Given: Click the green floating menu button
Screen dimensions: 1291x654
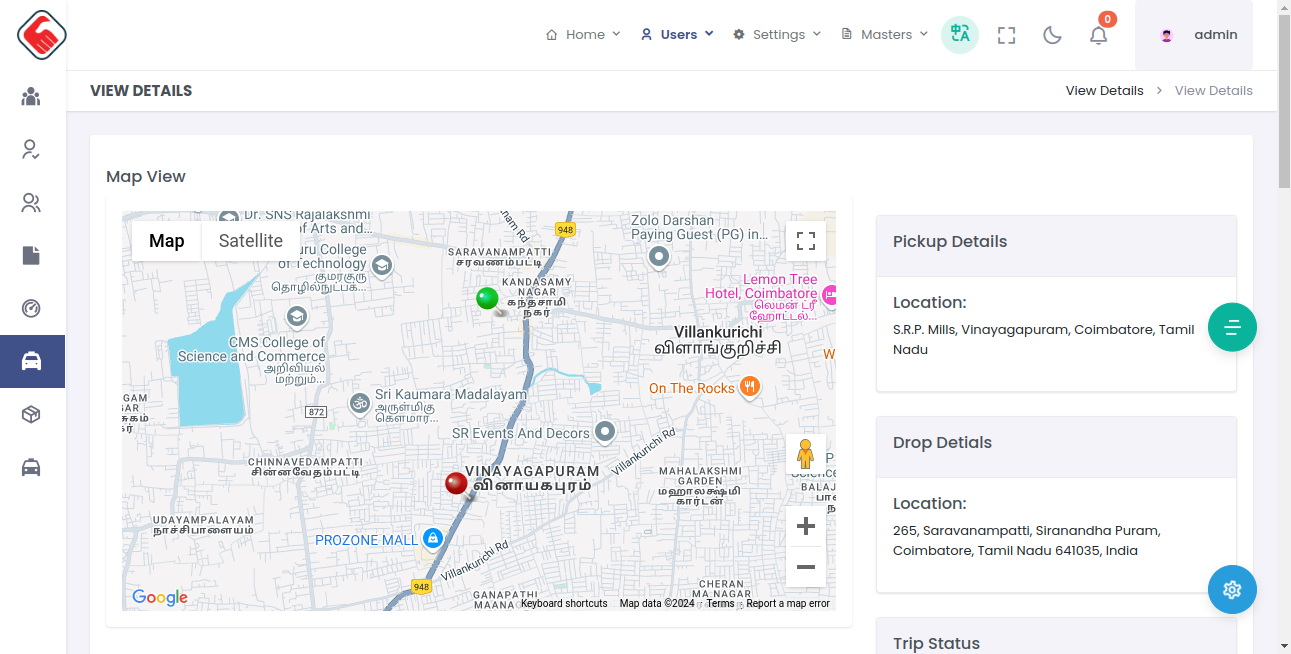Looking at the screenshot, I should [x=1232, y=327].
